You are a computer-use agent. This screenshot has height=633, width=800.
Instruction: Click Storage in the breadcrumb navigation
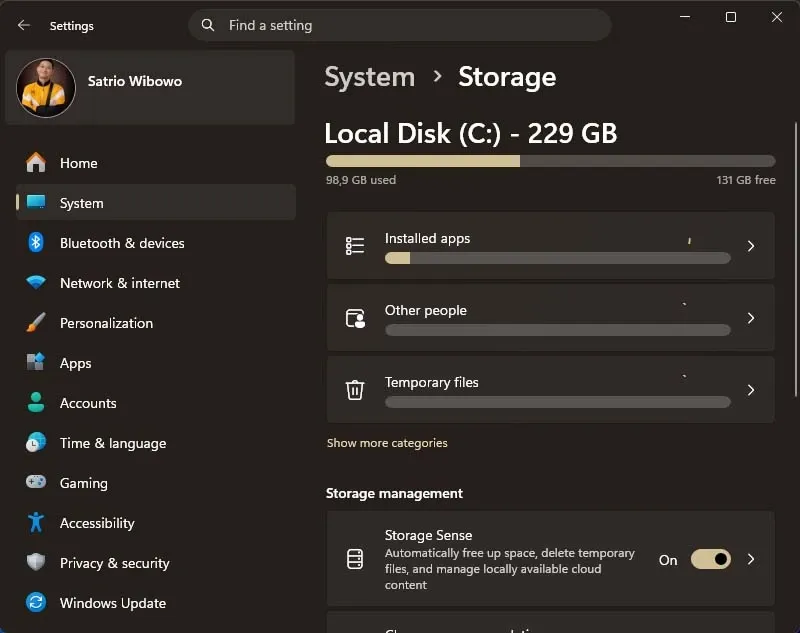pyautogui.click(x=506, y=77)
